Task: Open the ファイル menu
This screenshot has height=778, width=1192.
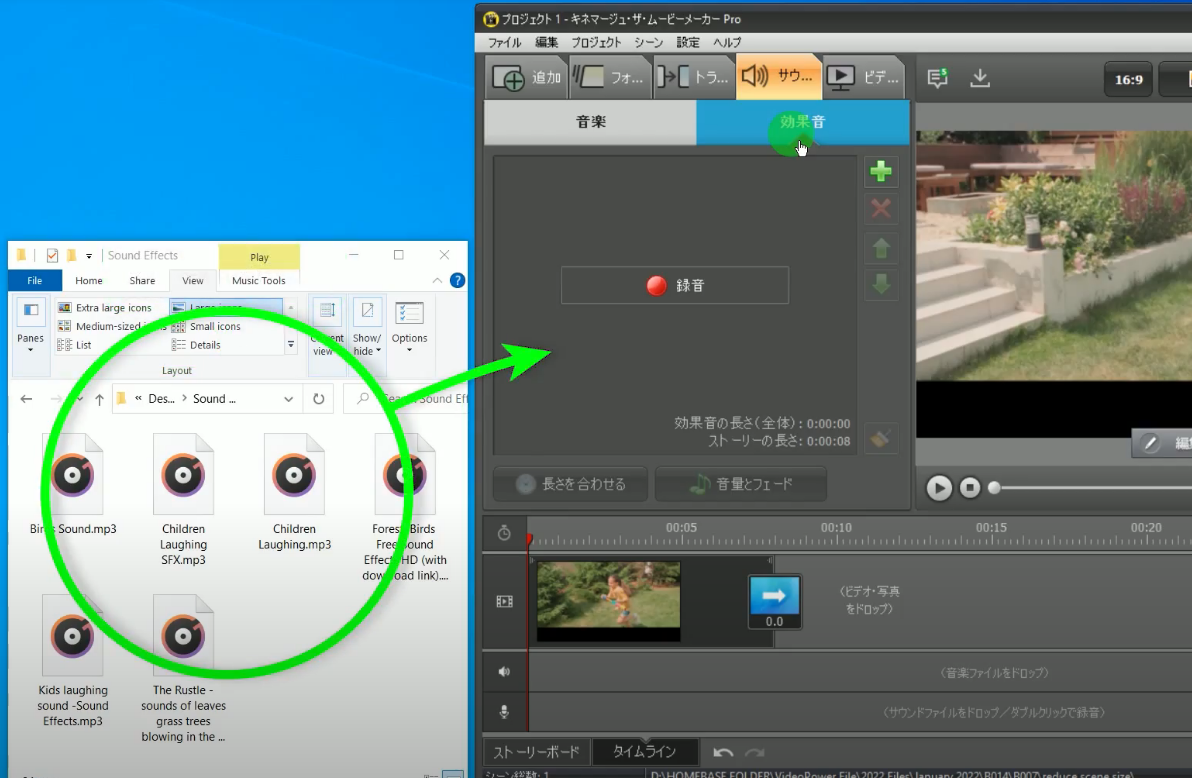Action: point(504,43)
